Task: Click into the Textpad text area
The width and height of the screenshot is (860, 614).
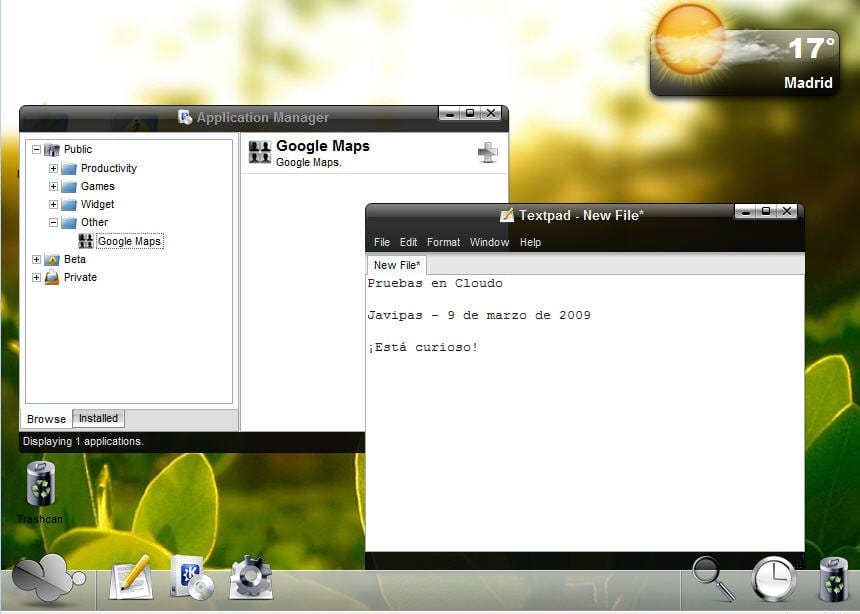Action: 584,440
